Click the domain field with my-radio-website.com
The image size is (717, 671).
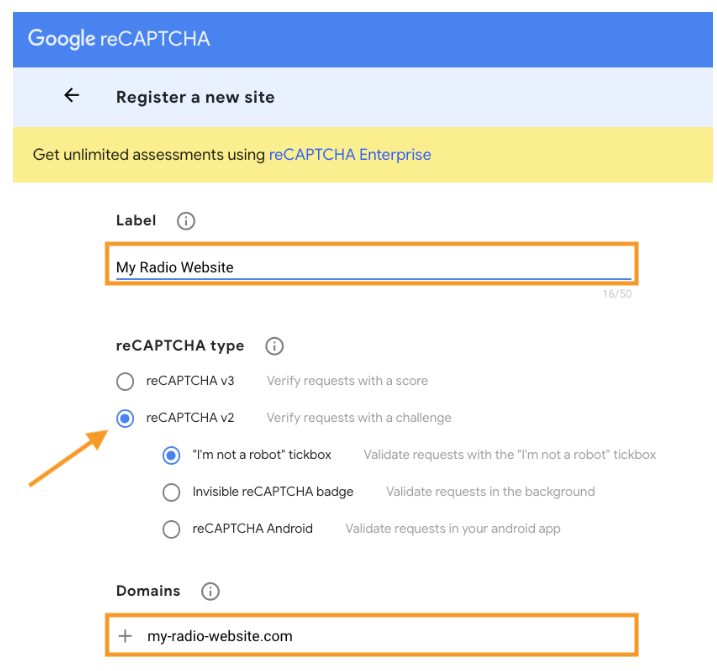pyautogui.click(x=371, y=635)
